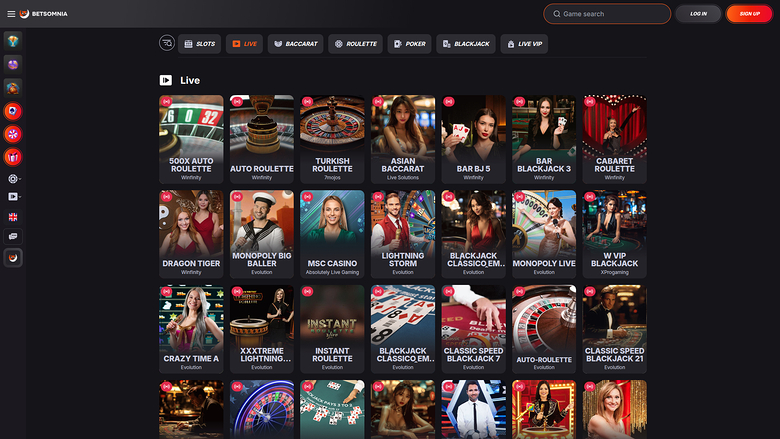Expand the soccer ball sidebar menu
This screenshot has width=780, height=439.
(x=14, y=178)
